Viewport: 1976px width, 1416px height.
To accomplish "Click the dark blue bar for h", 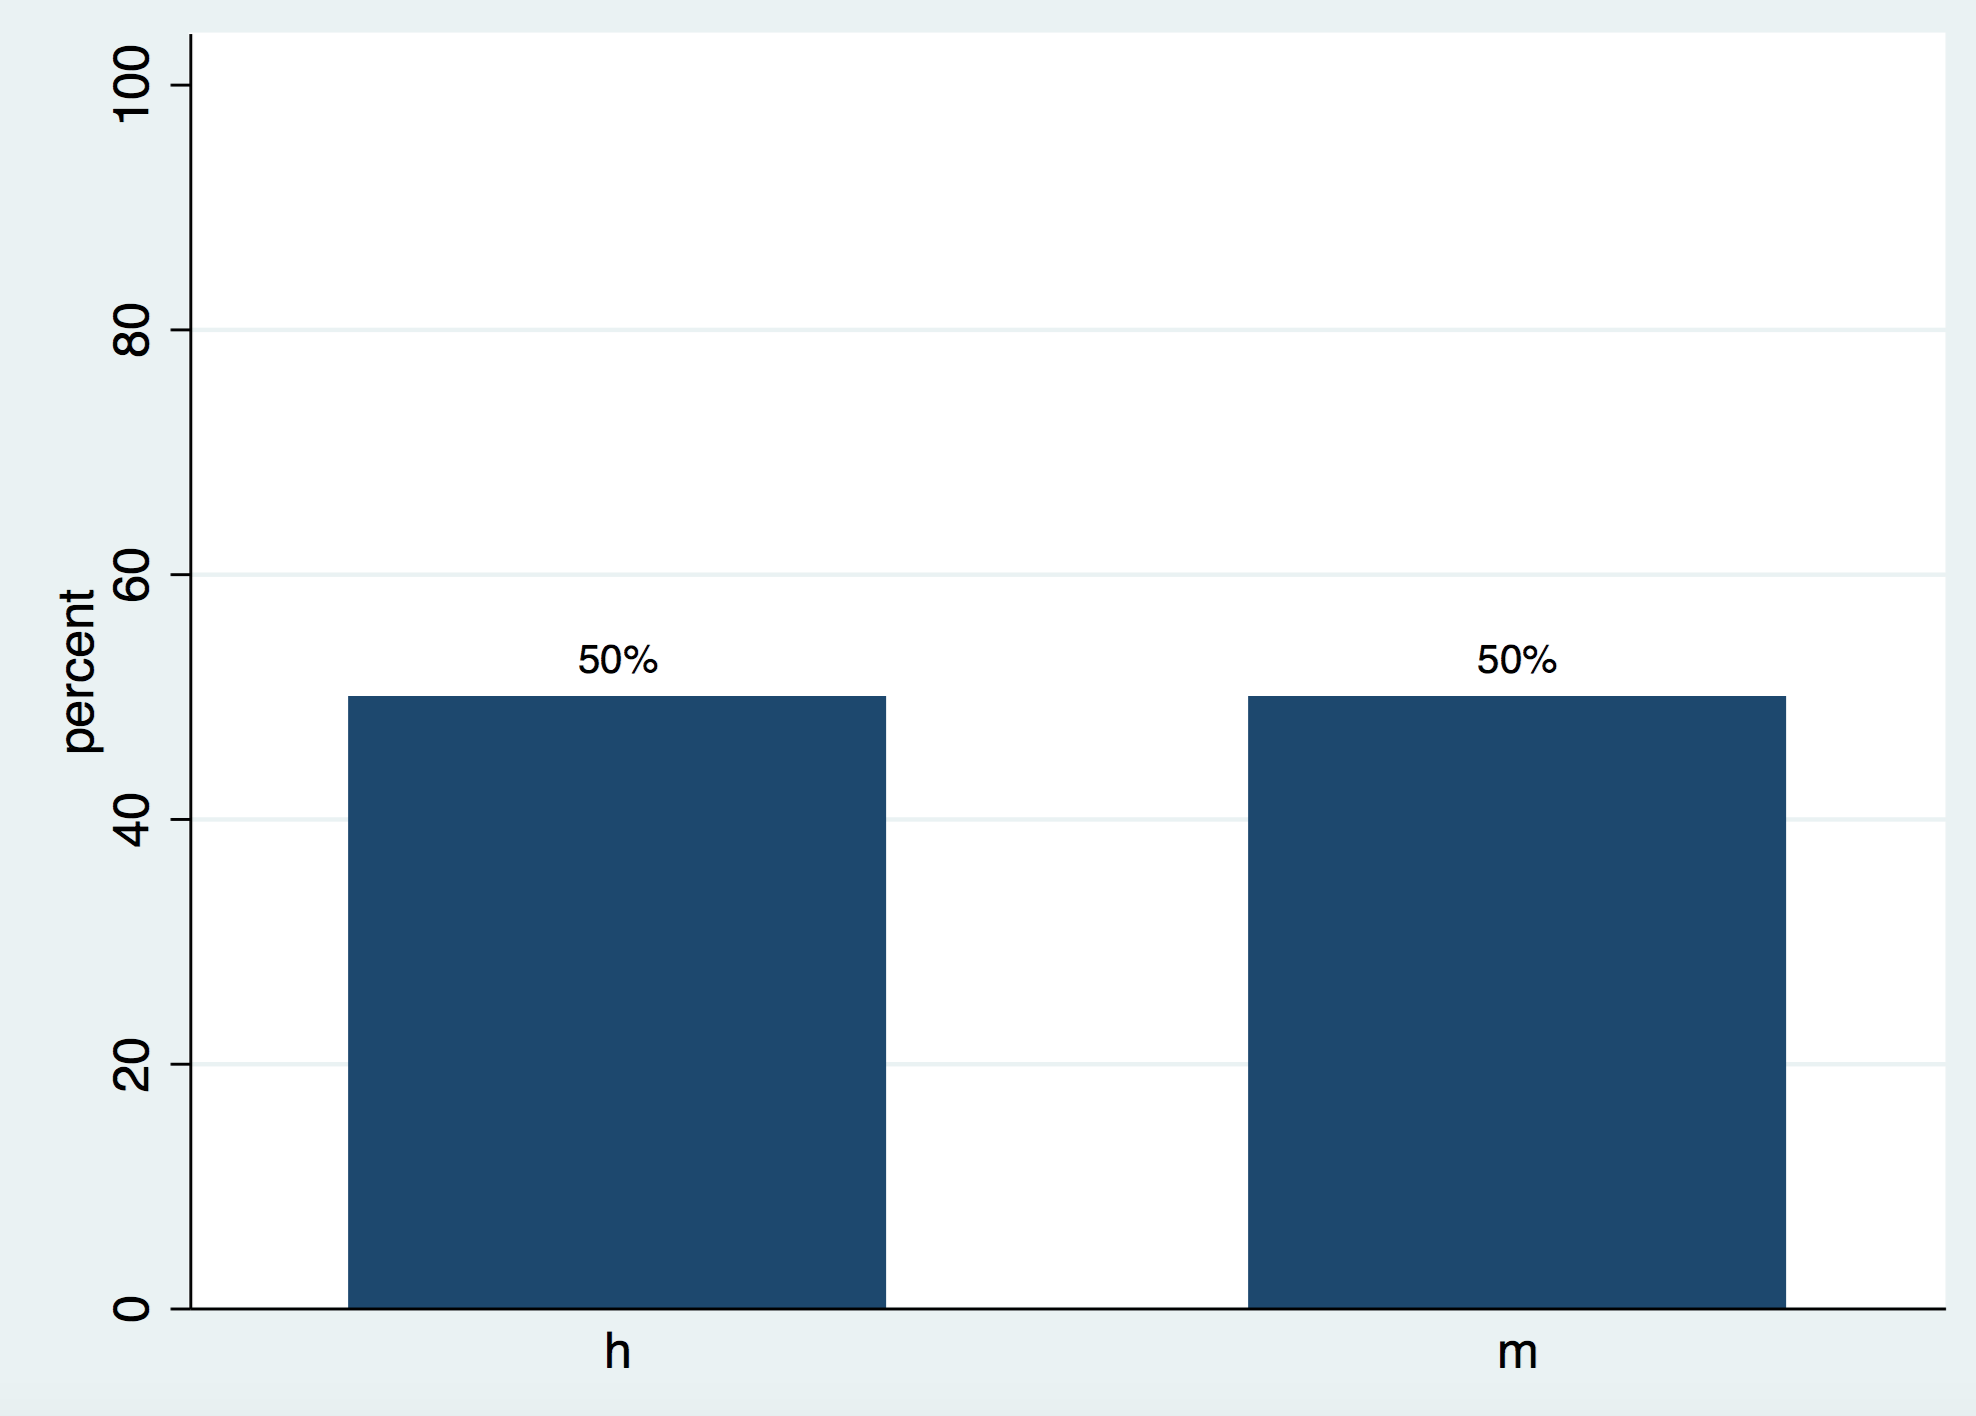I will tap(617, 1001).
